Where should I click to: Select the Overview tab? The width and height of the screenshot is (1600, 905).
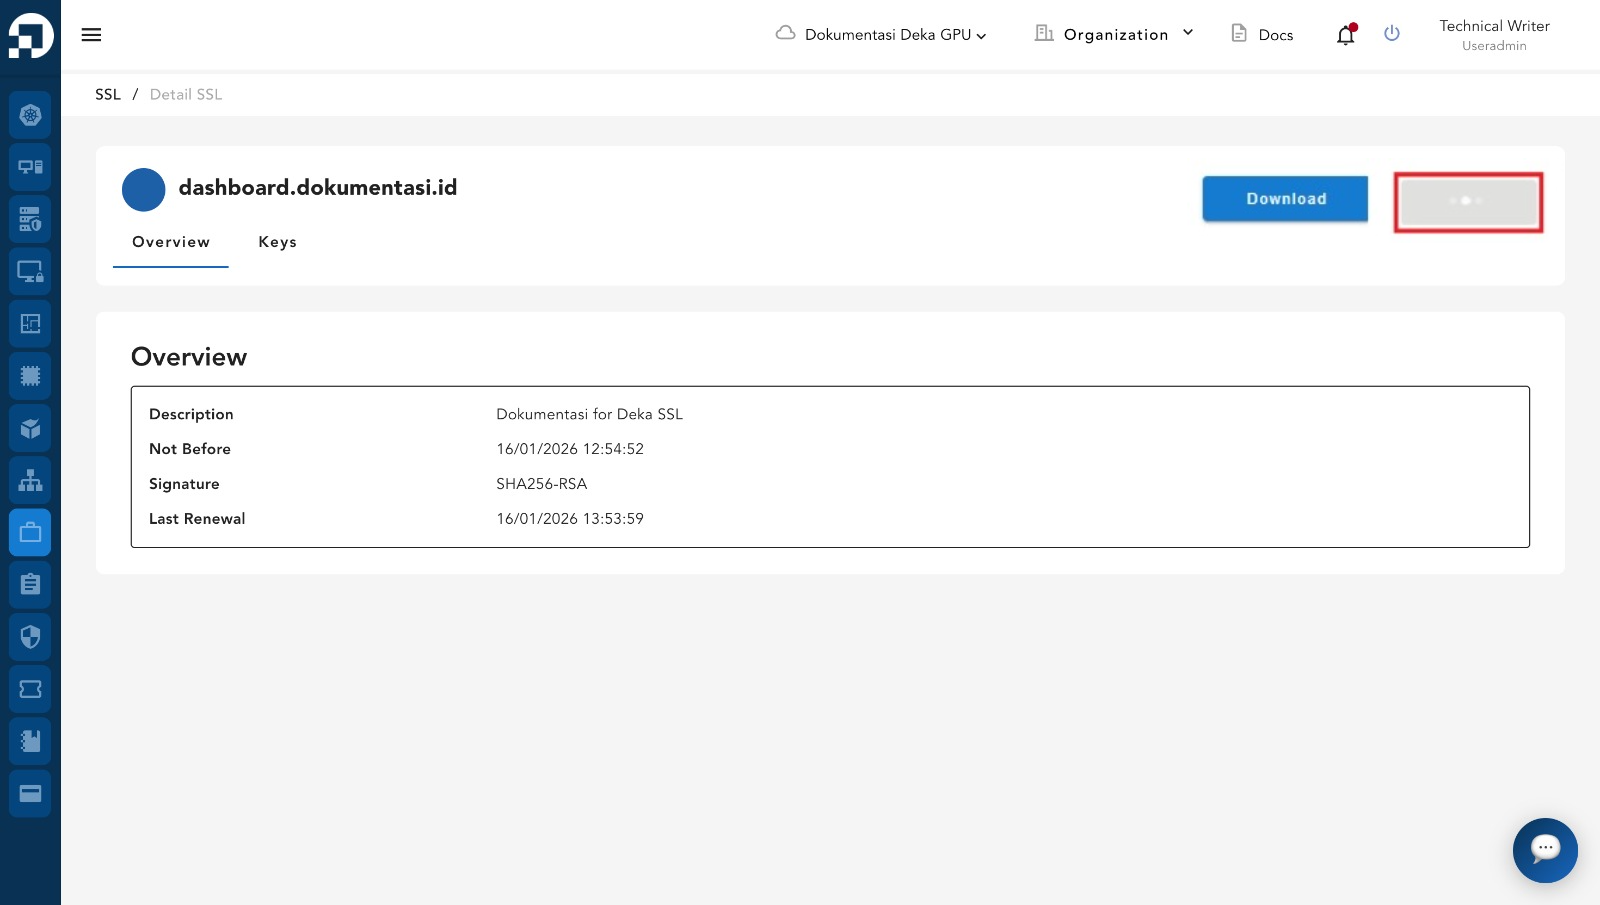click(x=171, y=242)
